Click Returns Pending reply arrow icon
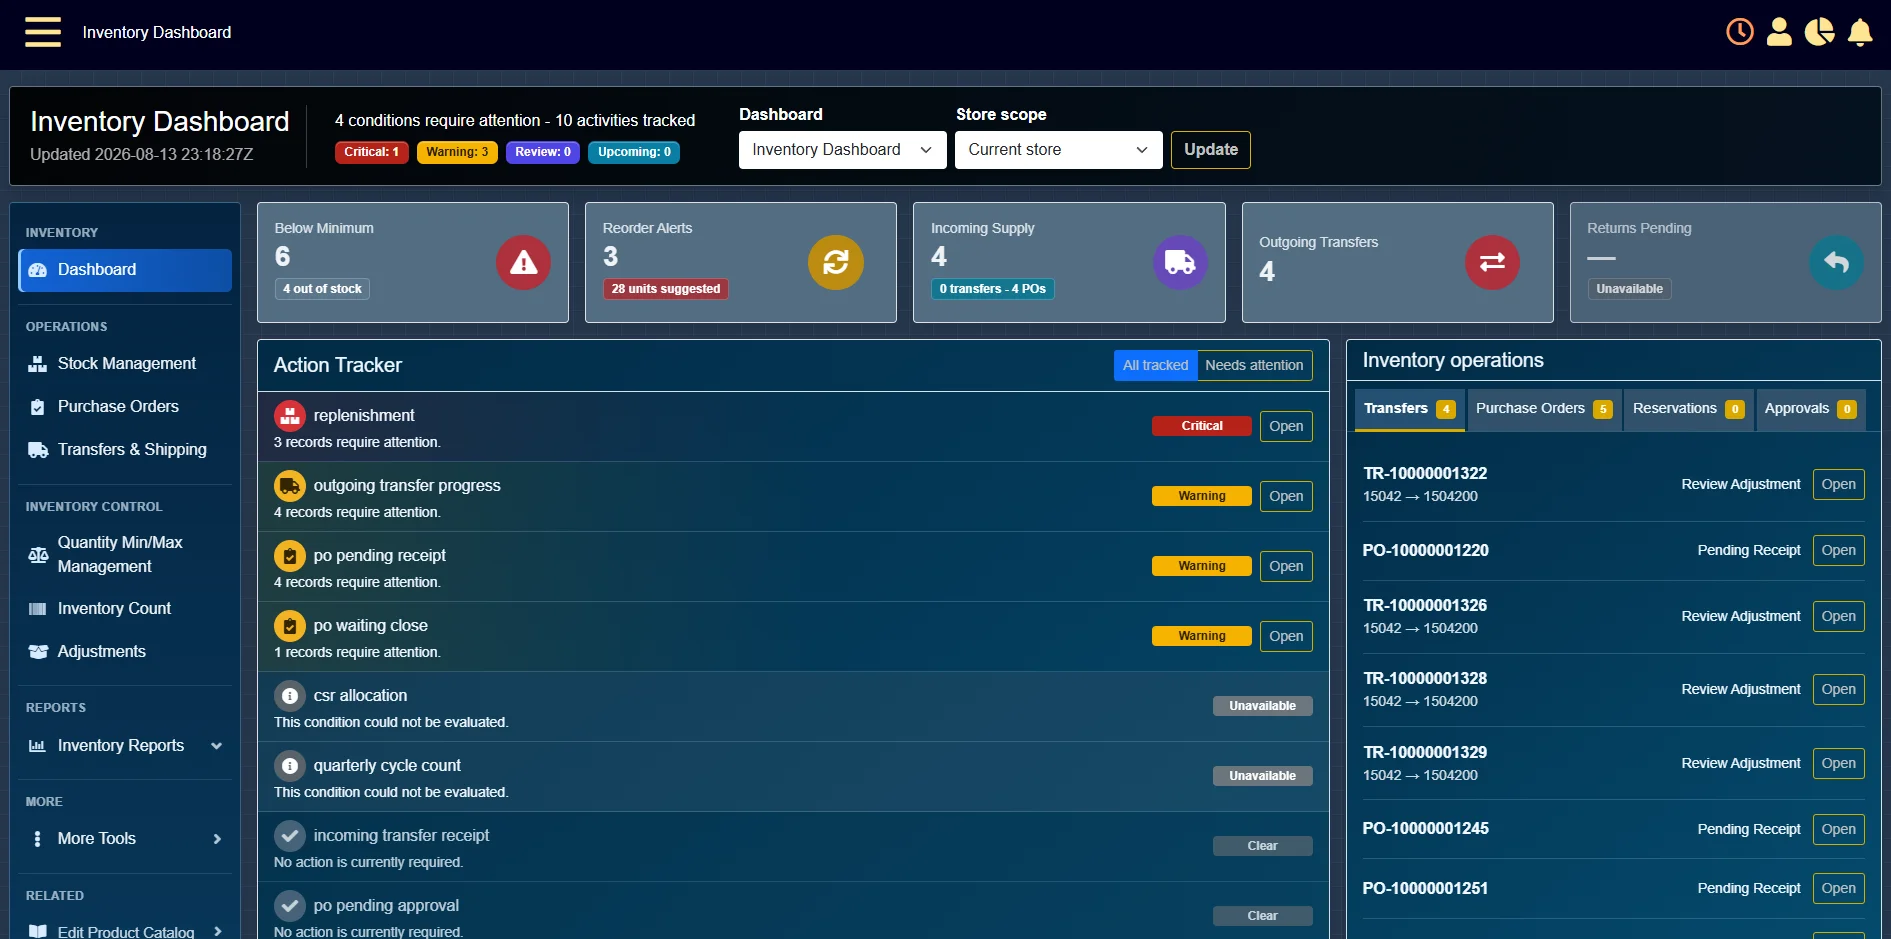The image size is (1891, 939). 1836,263
